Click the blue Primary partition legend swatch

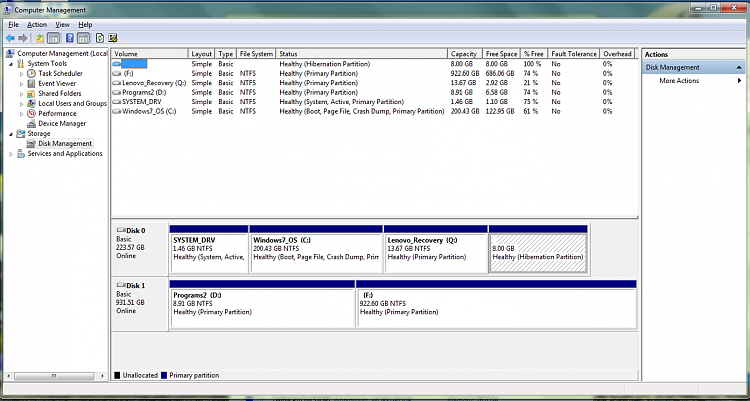(165, 376)
